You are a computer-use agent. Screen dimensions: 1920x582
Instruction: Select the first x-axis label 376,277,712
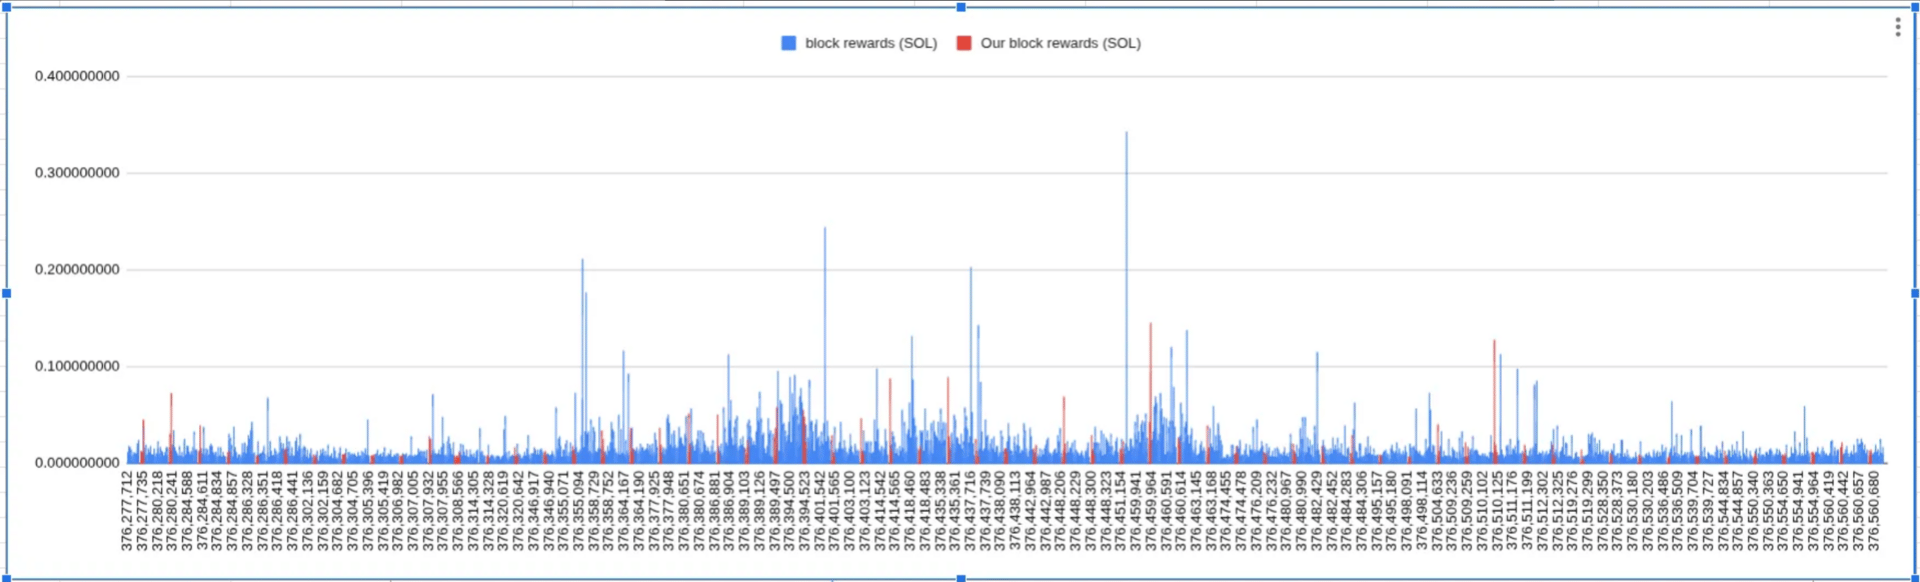pyautogui.click(x=127, y=511)
